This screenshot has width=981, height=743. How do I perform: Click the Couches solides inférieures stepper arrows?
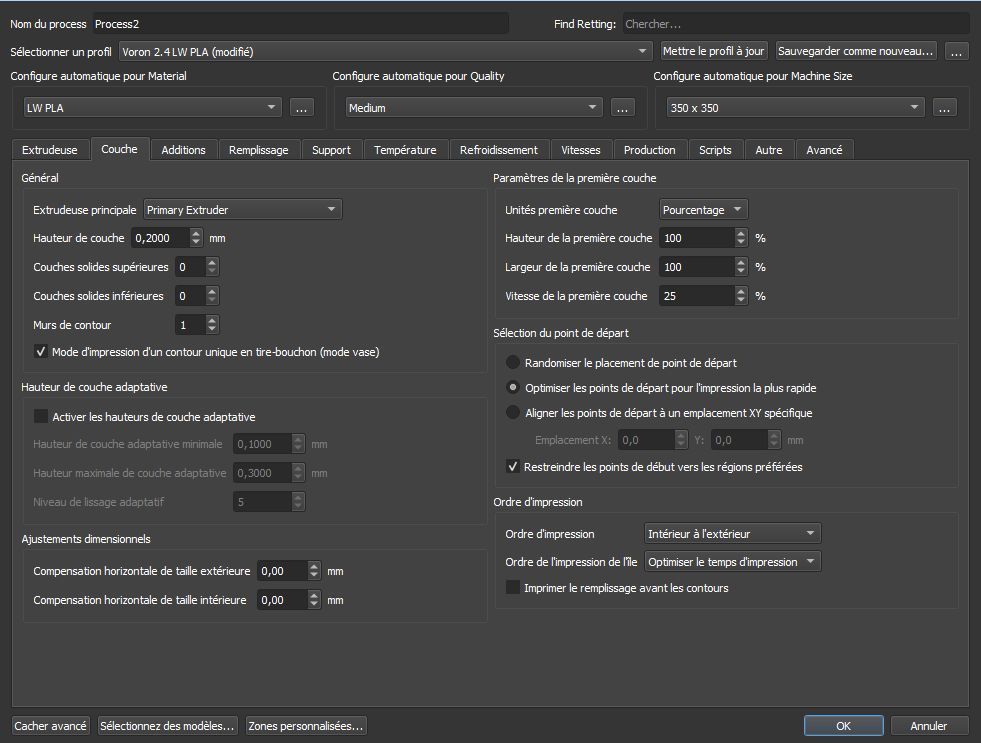(212, 295)
